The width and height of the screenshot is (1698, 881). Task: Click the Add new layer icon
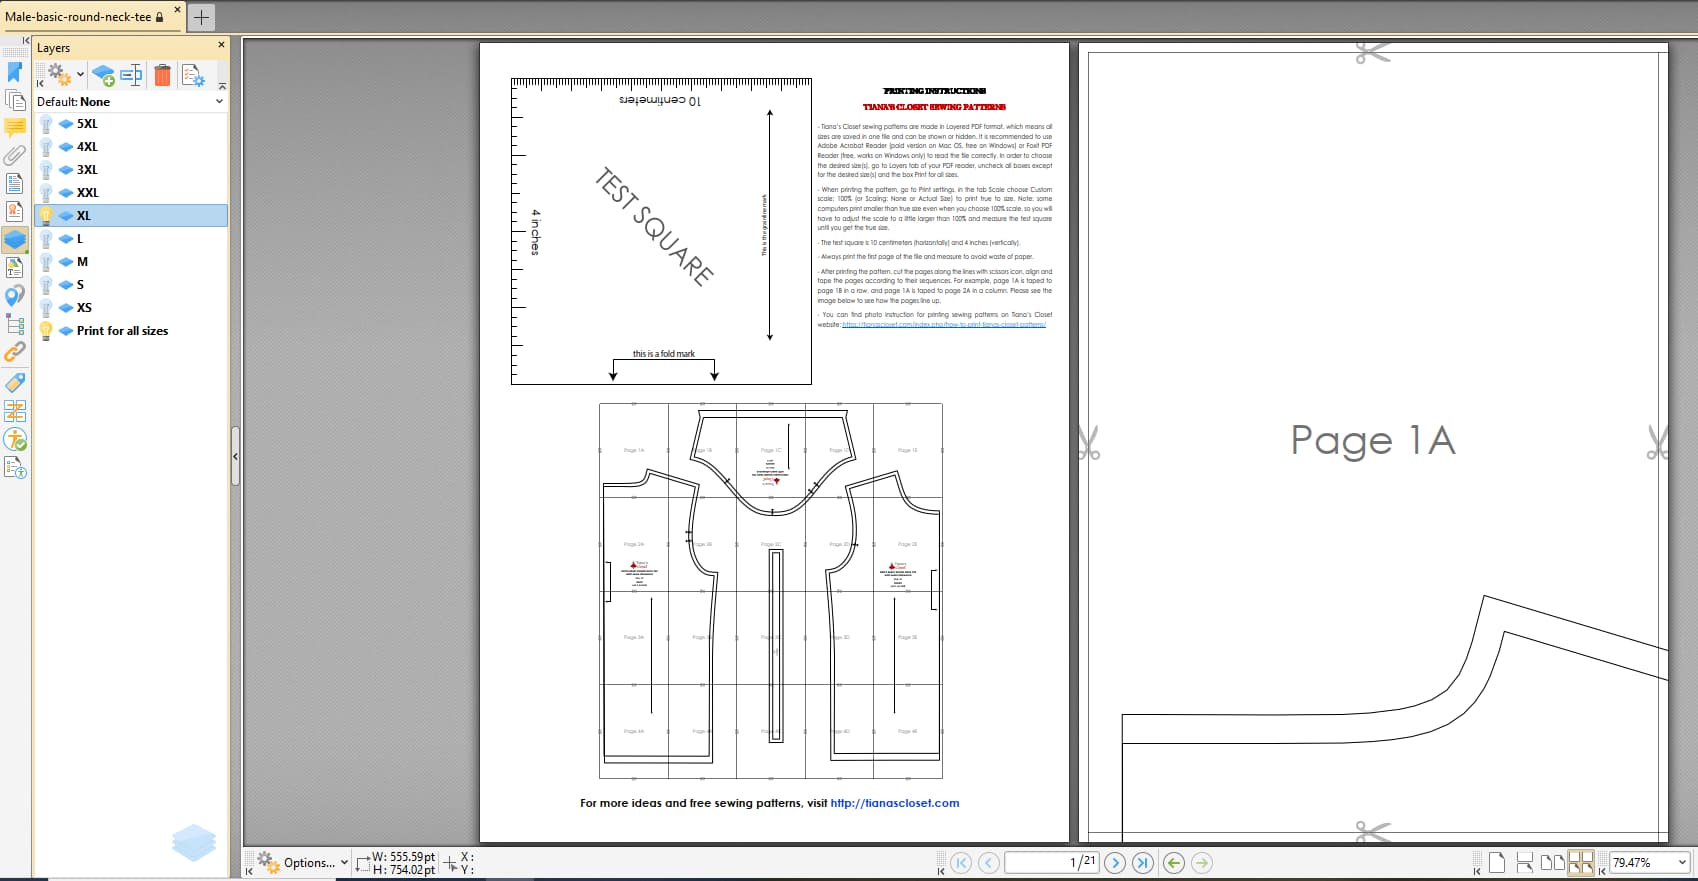[x=103, y=75]
